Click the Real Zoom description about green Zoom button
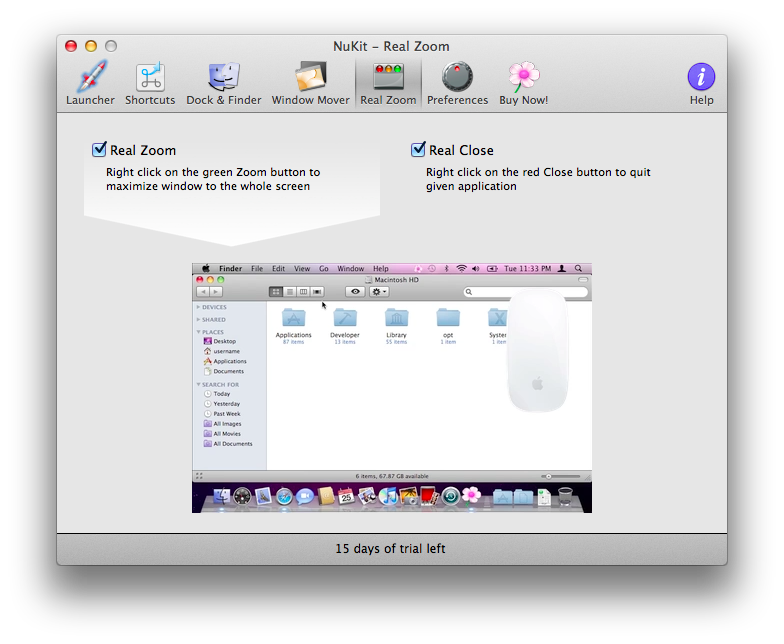 (x=213, y=179)
